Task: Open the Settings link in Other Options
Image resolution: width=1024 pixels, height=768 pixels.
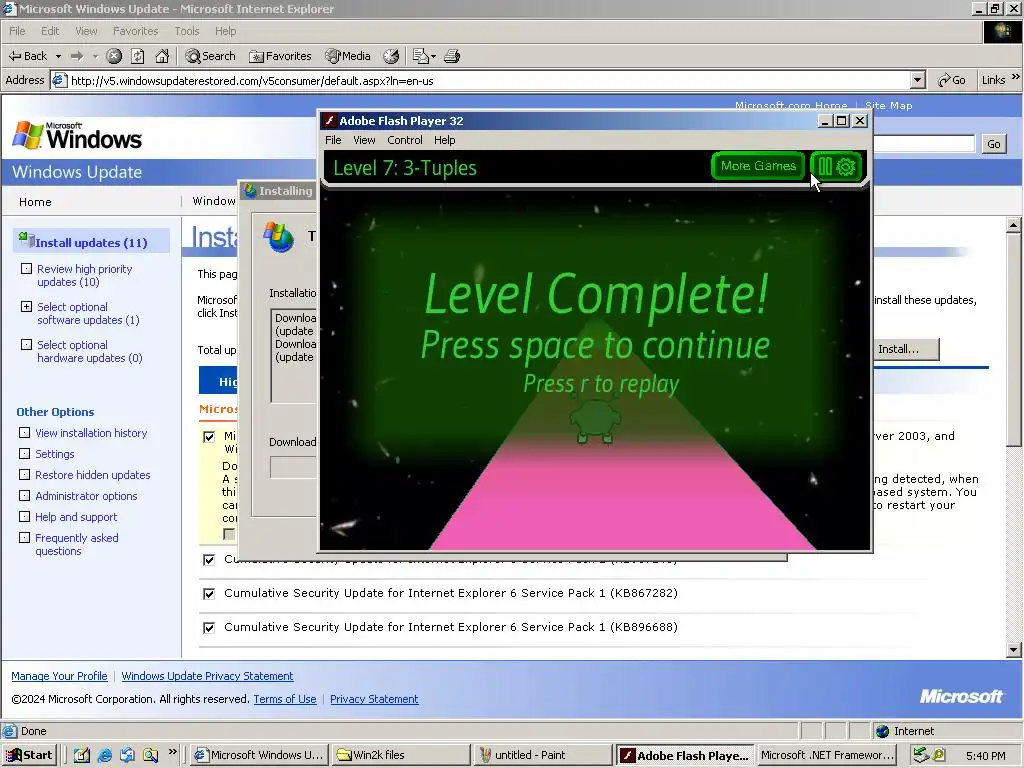Action: pos(55,454)
